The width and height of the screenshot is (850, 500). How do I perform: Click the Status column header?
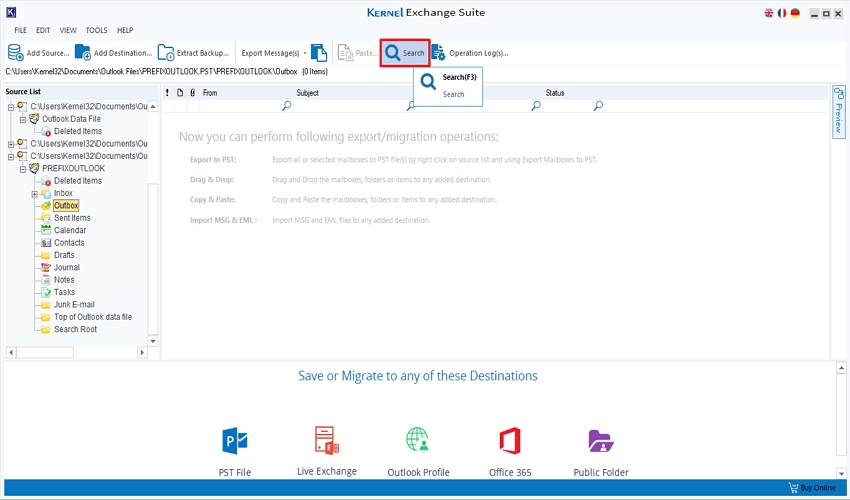point(555,93)
